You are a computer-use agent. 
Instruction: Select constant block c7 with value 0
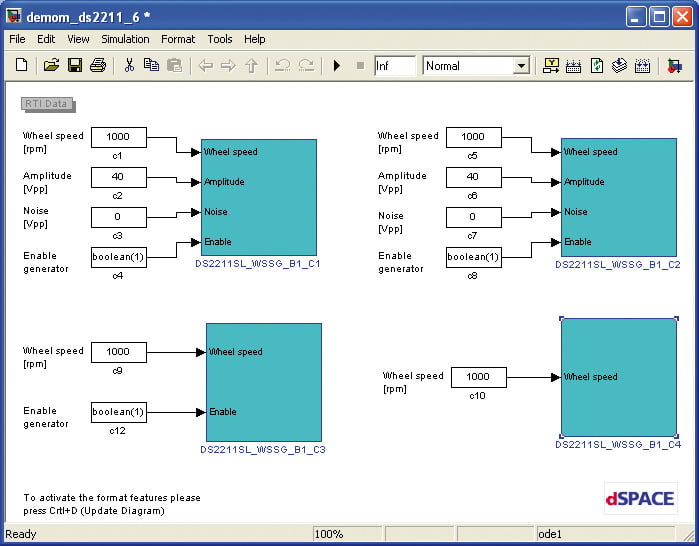click(473, 217)
